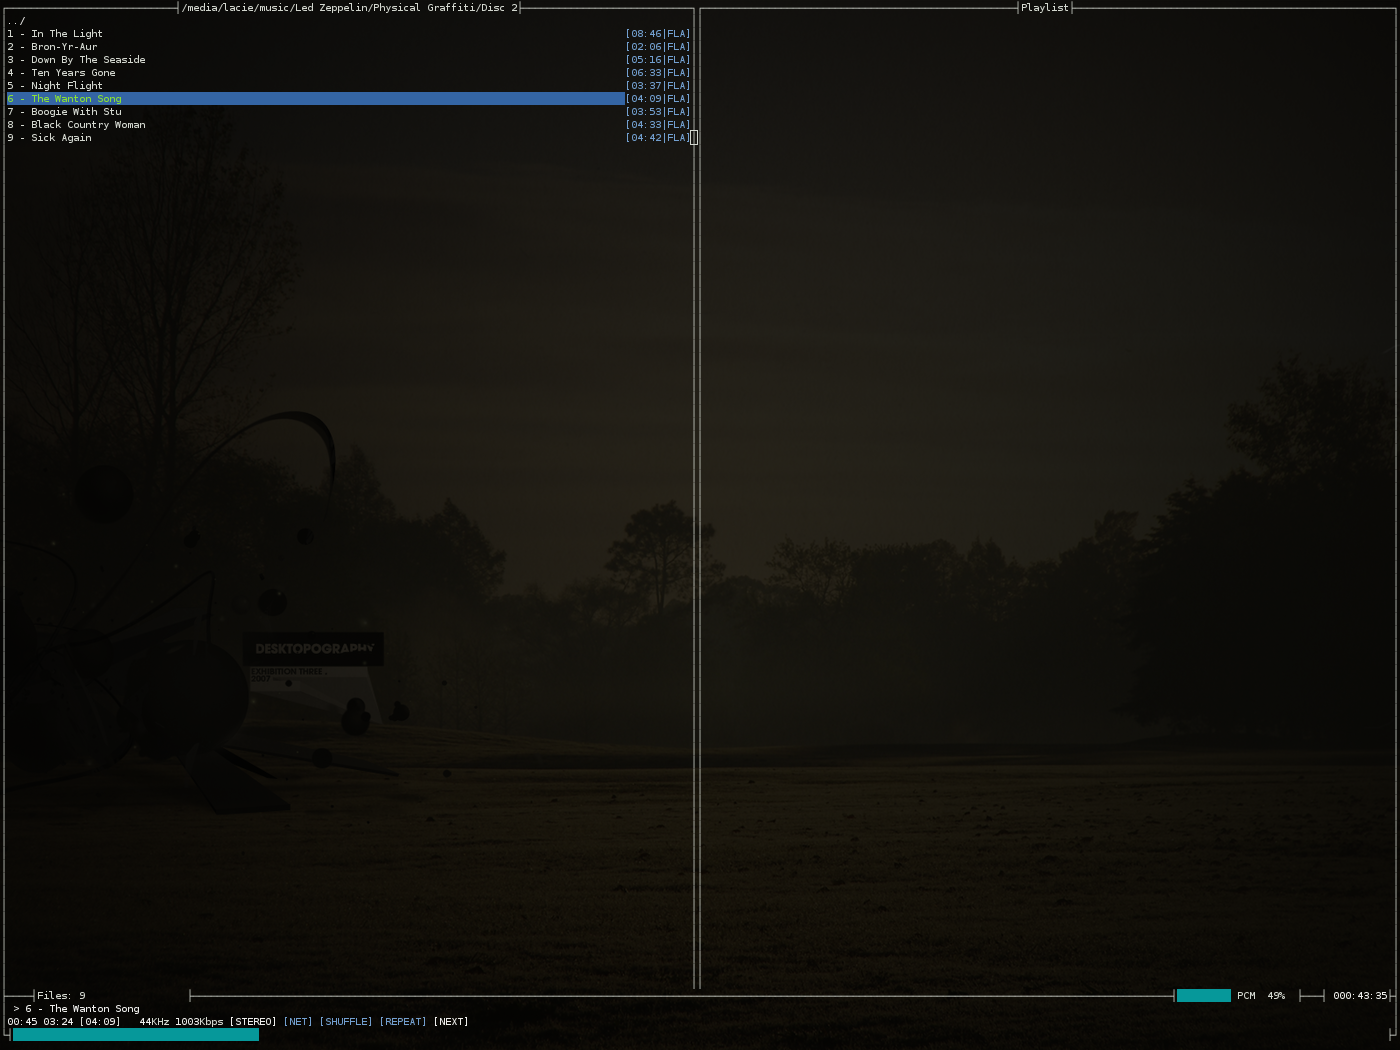Screen dimensions: 1400x1050
Task: Toggle SHUFFLE mode
Action: tap(346, 1022)
